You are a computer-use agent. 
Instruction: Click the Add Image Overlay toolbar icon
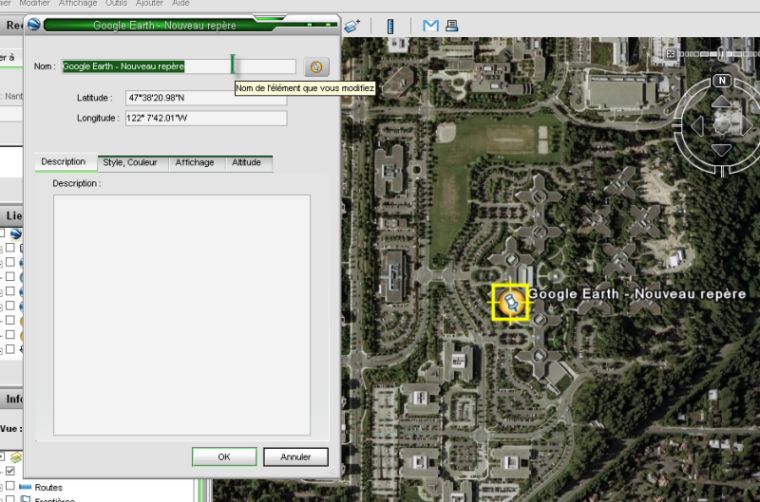pos(352,26)
